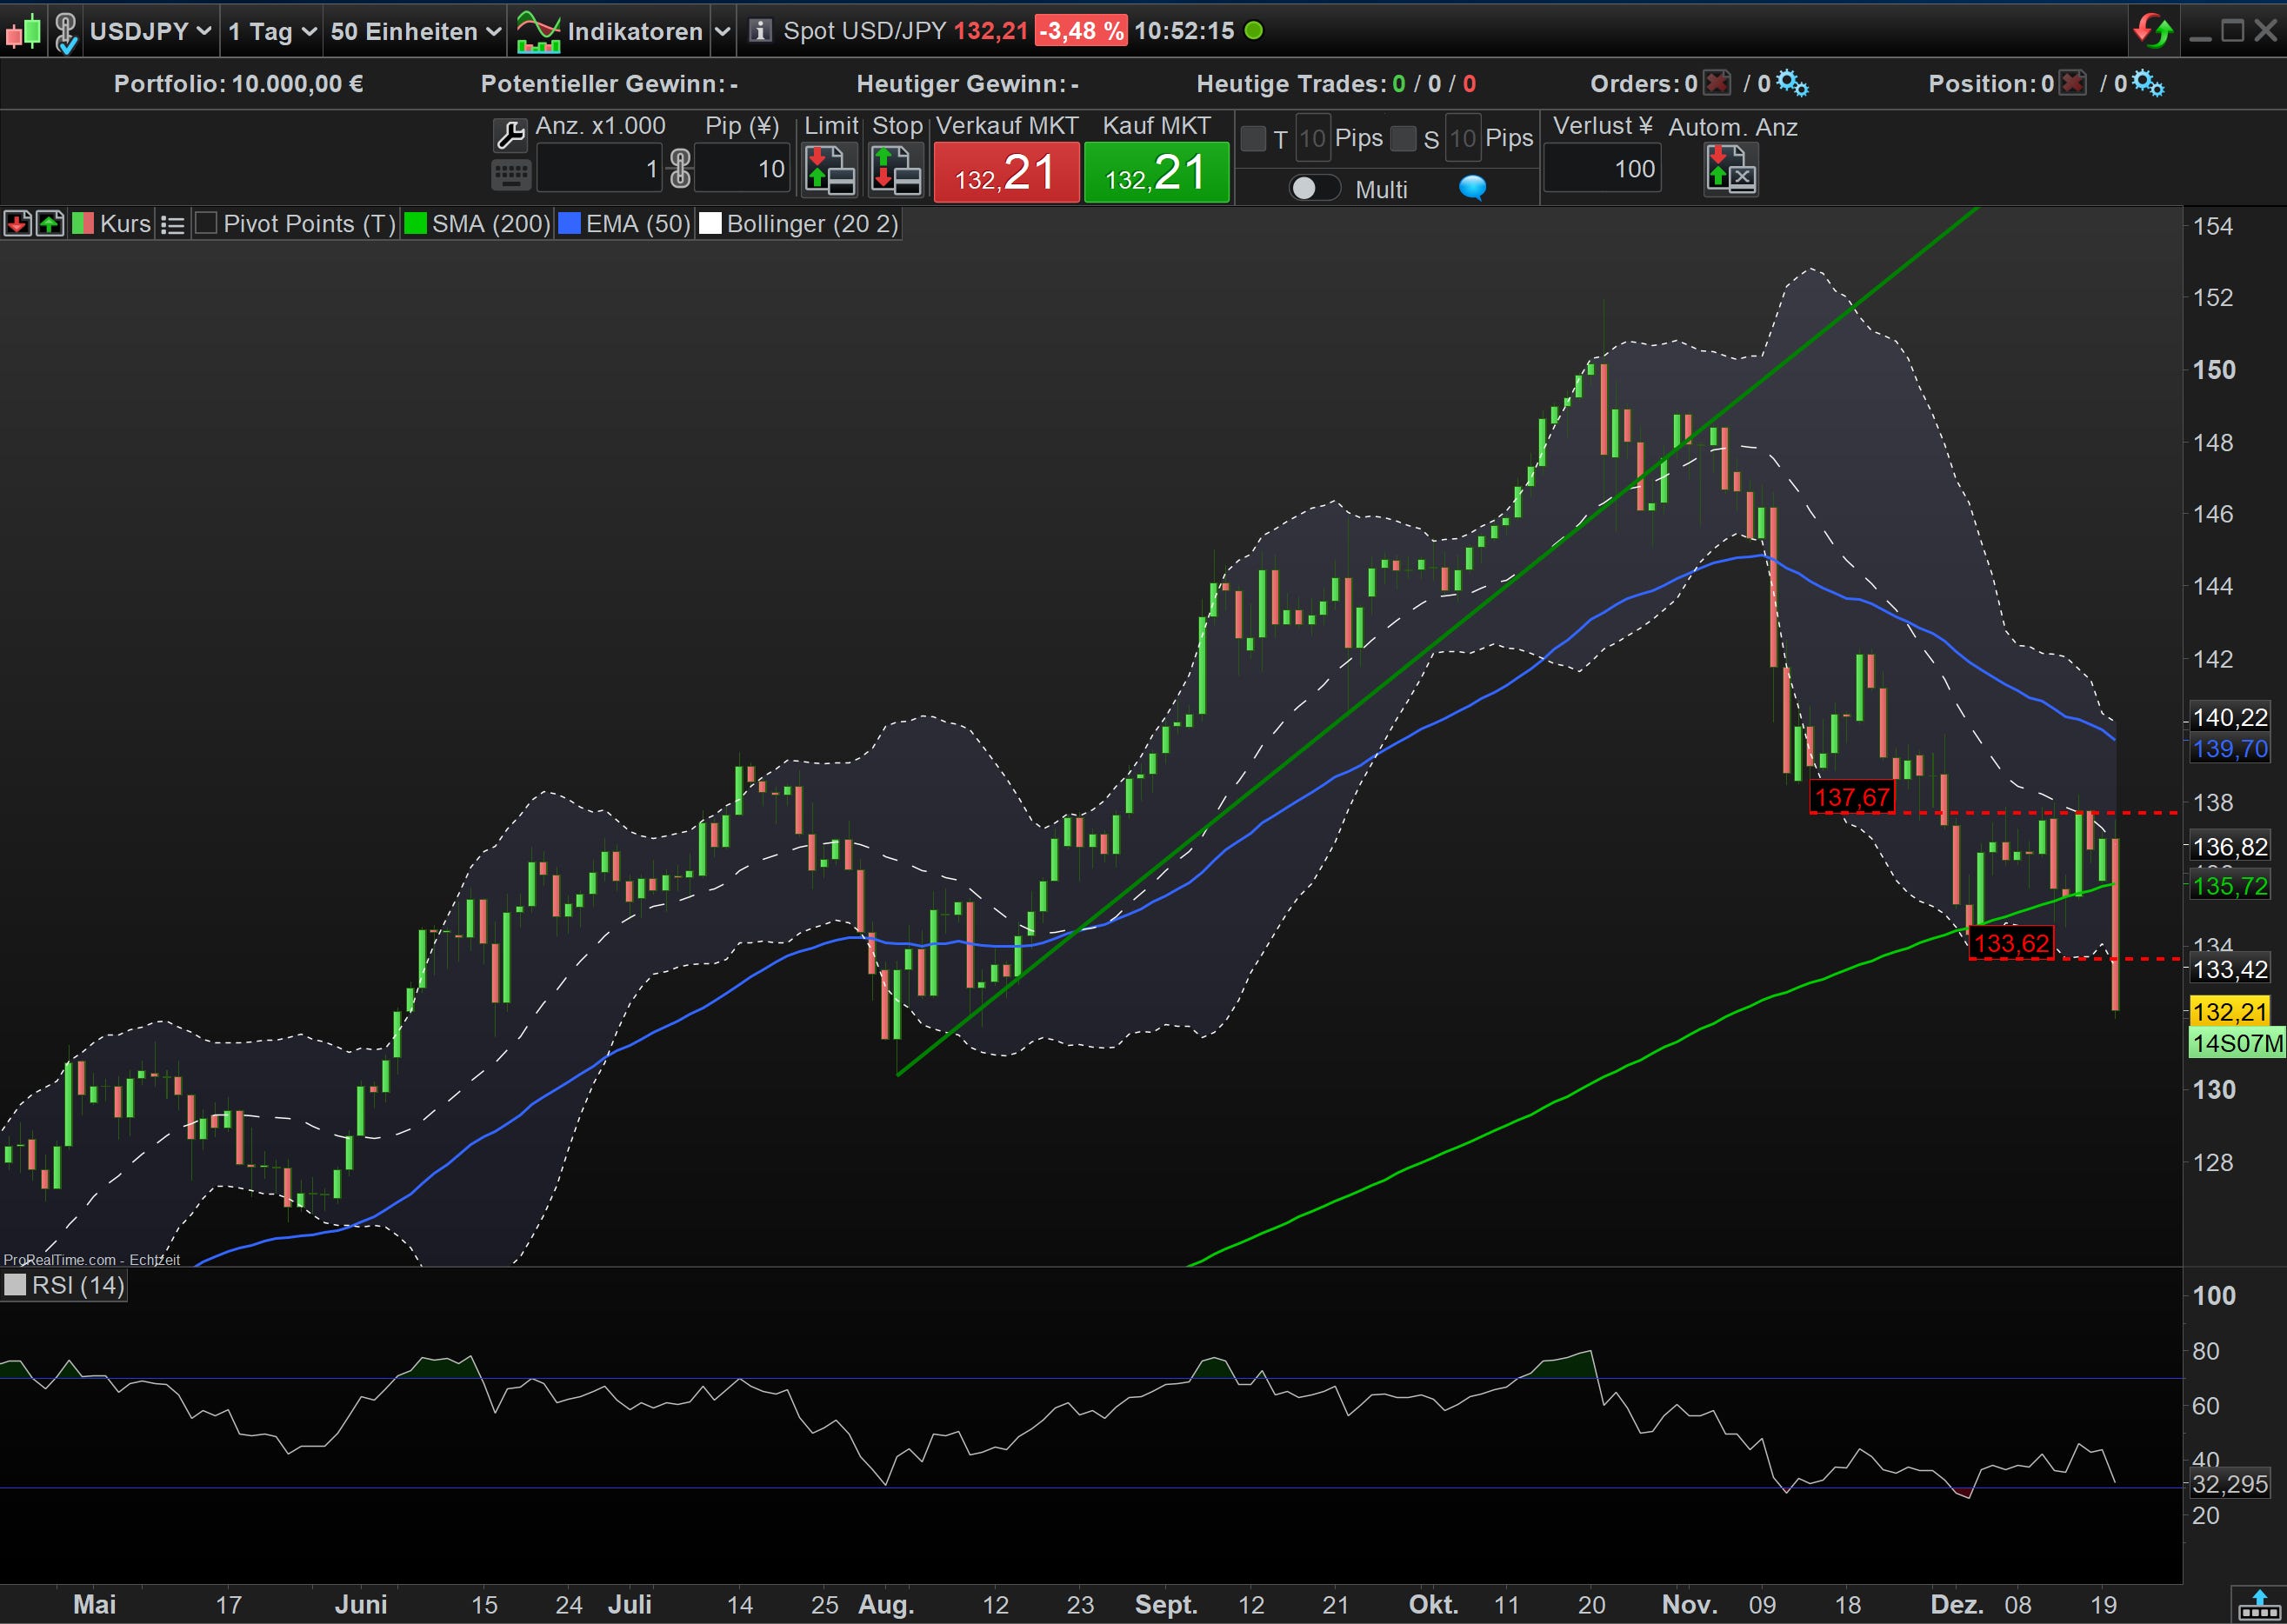Click the blue speech bubble help icon
The image size is (2287, 1624).
[1472, 188]
